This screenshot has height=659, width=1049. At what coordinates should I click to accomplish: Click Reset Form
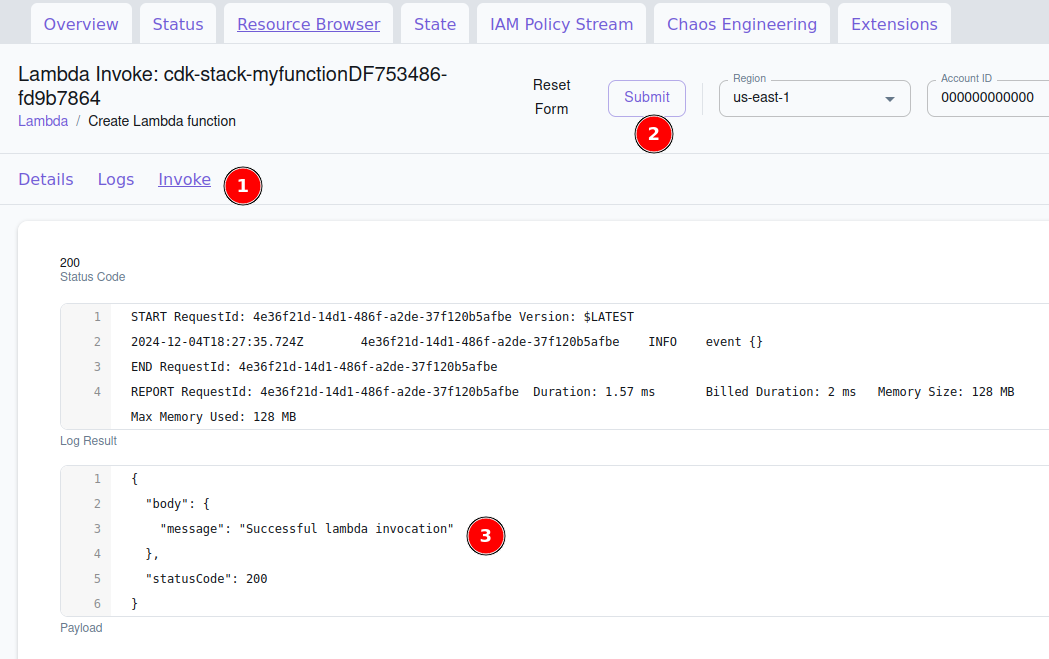pos(551,97)
